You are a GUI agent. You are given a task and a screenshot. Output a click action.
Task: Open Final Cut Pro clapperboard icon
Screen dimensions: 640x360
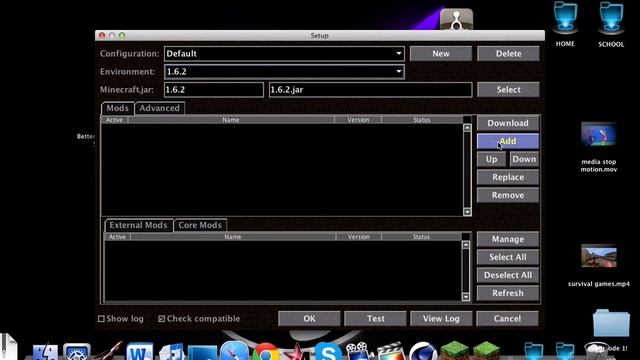click(391, 352)
